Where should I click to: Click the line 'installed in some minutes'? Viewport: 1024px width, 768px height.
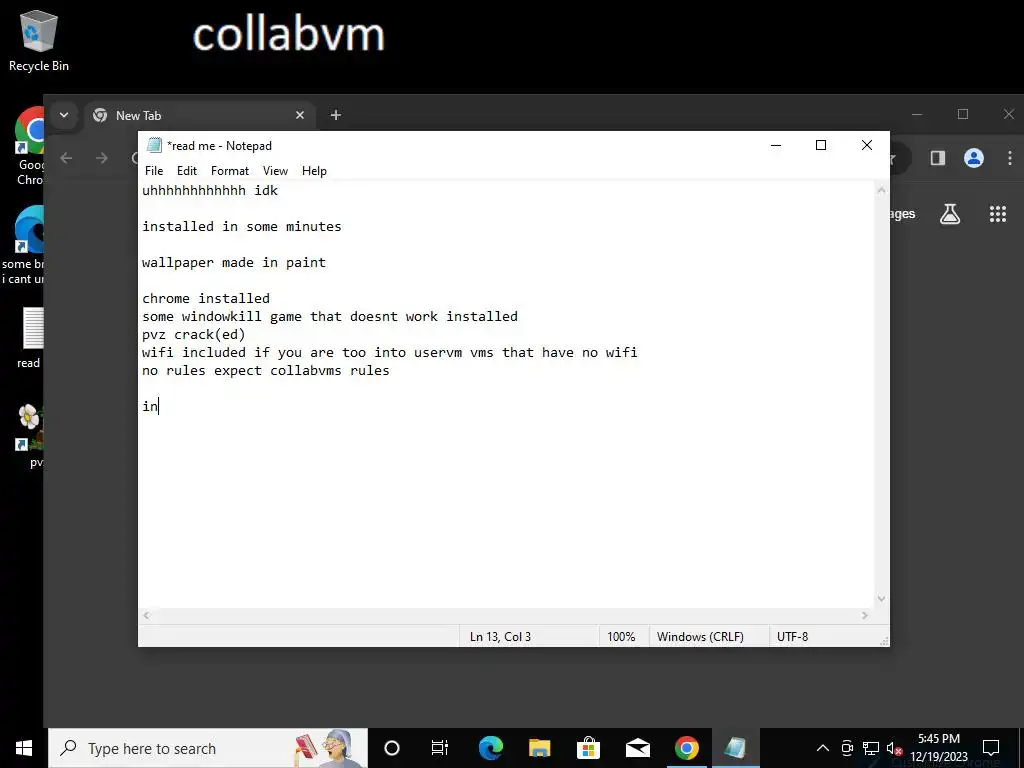242,227
